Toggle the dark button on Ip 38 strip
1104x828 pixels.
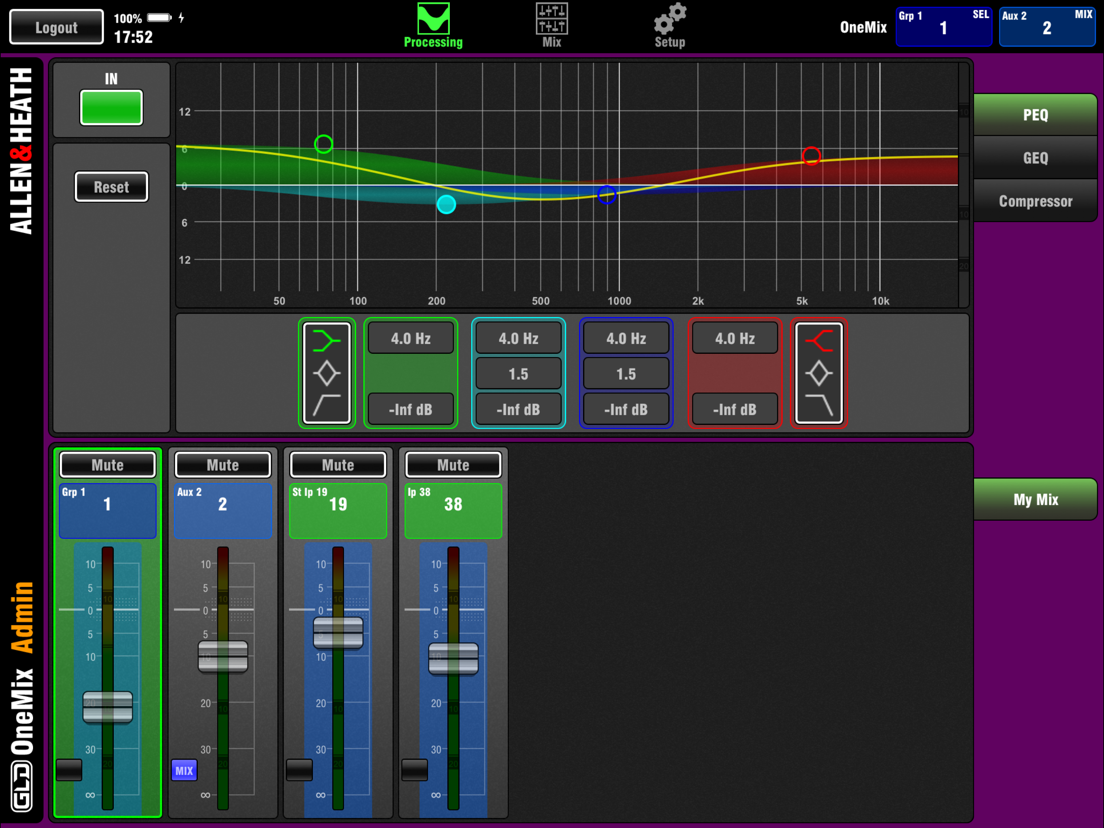(x=414, y=770)
